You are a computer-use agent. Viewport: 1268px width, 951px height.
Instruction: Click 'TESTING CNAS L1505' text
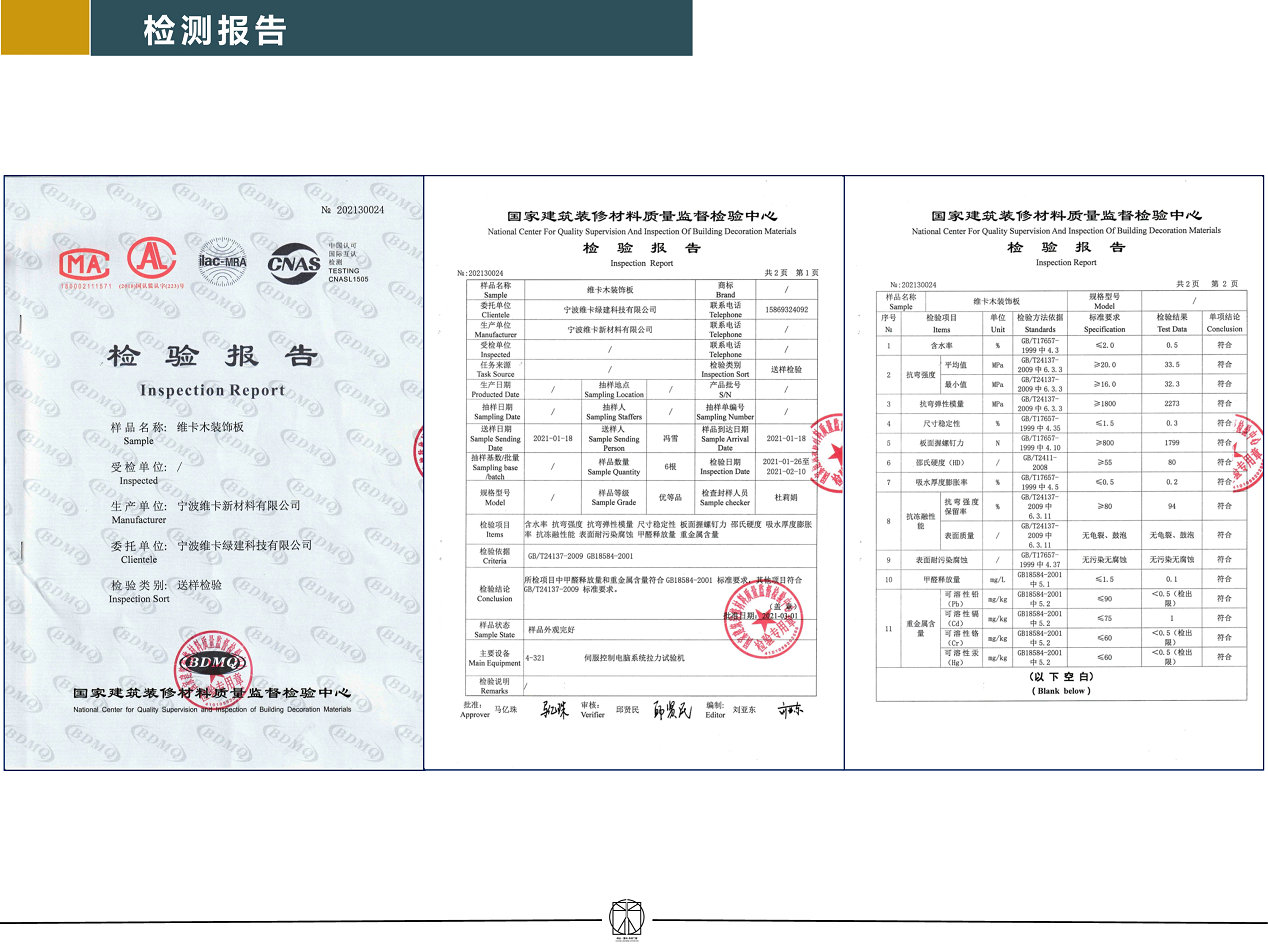347,275
